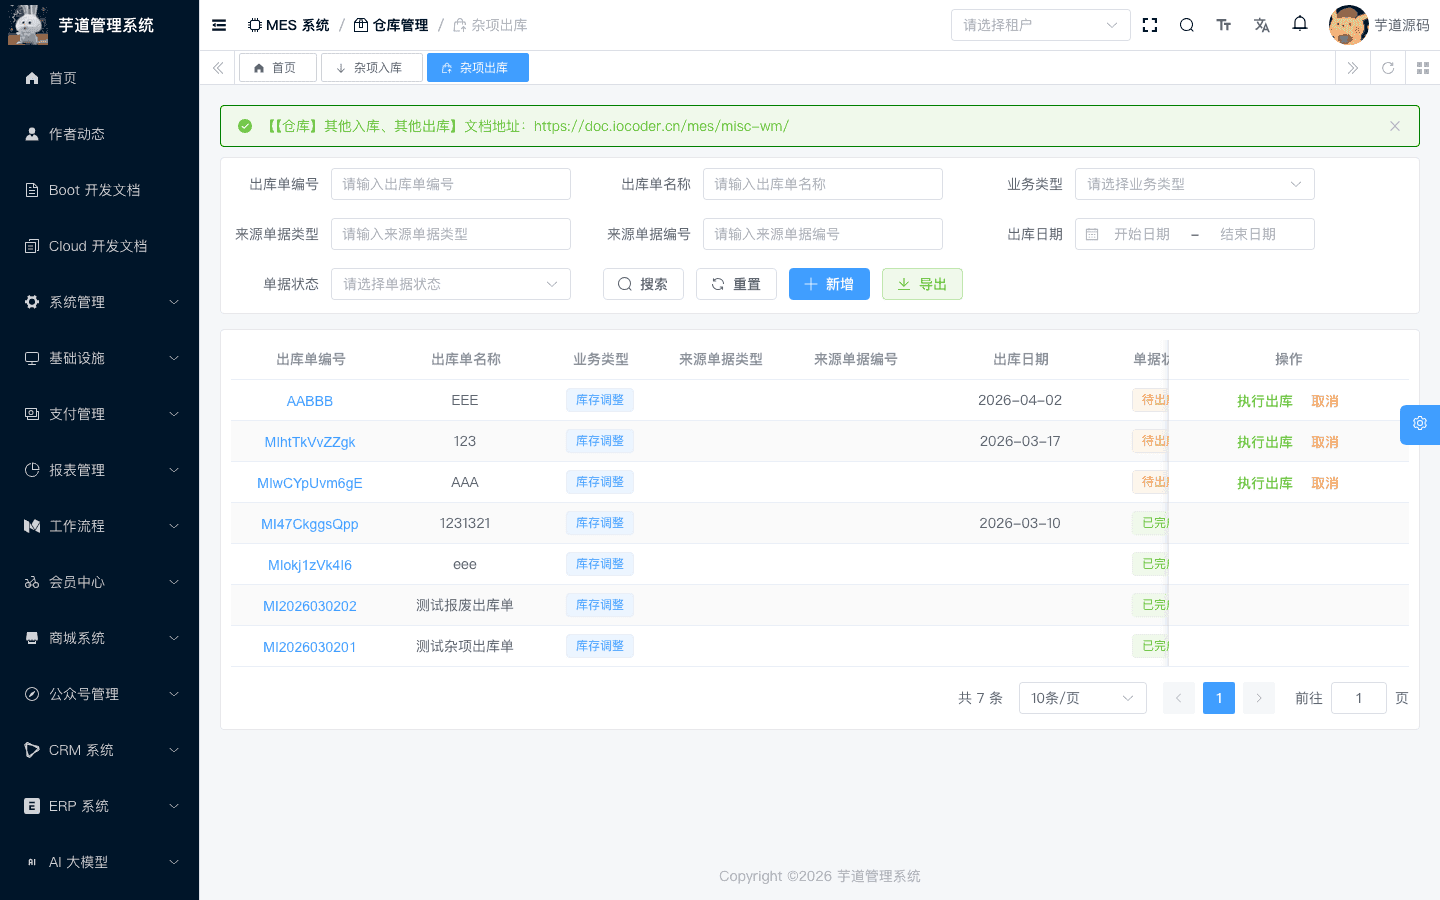Toggle fullscreen mode icon in the header

tap(1150, 24)
